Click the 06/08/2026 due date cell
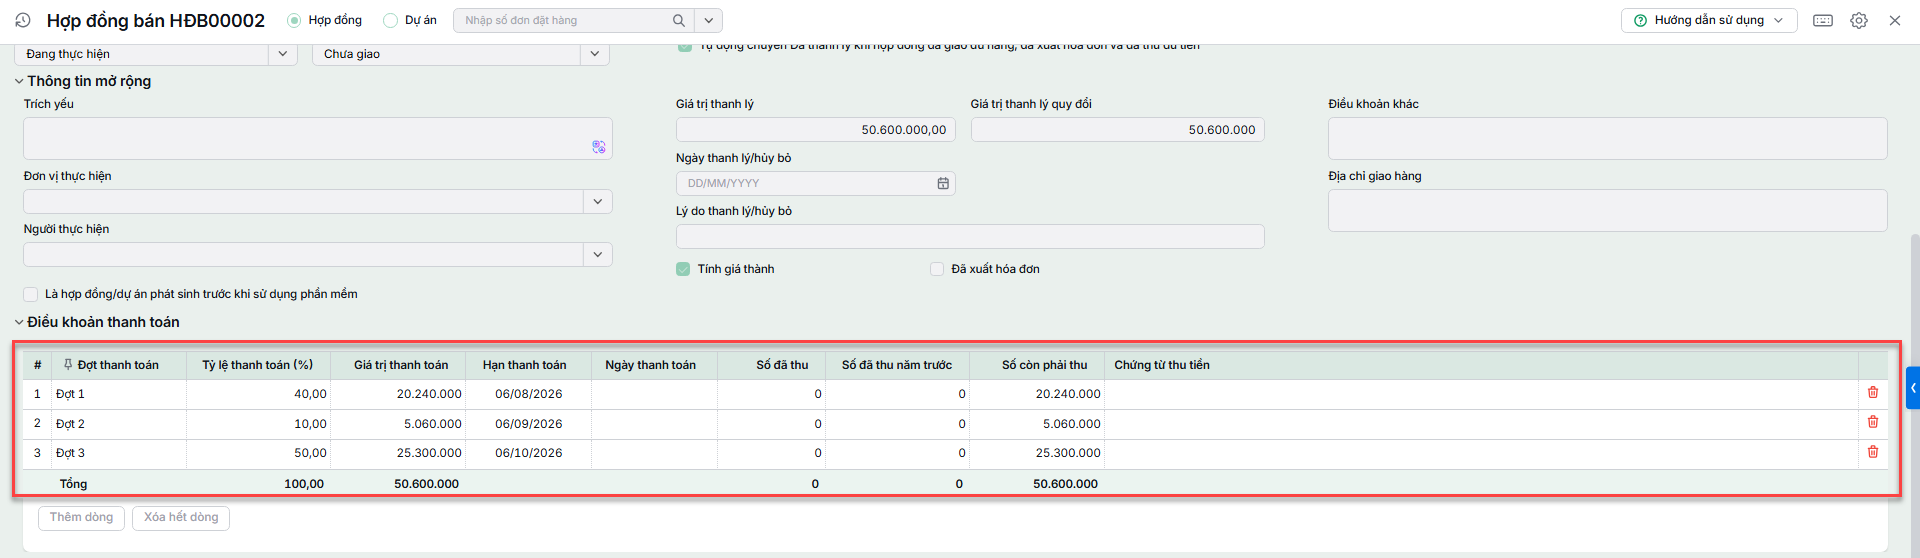The width and height of the screenshot is (1920, 558). tap(528, 394)
